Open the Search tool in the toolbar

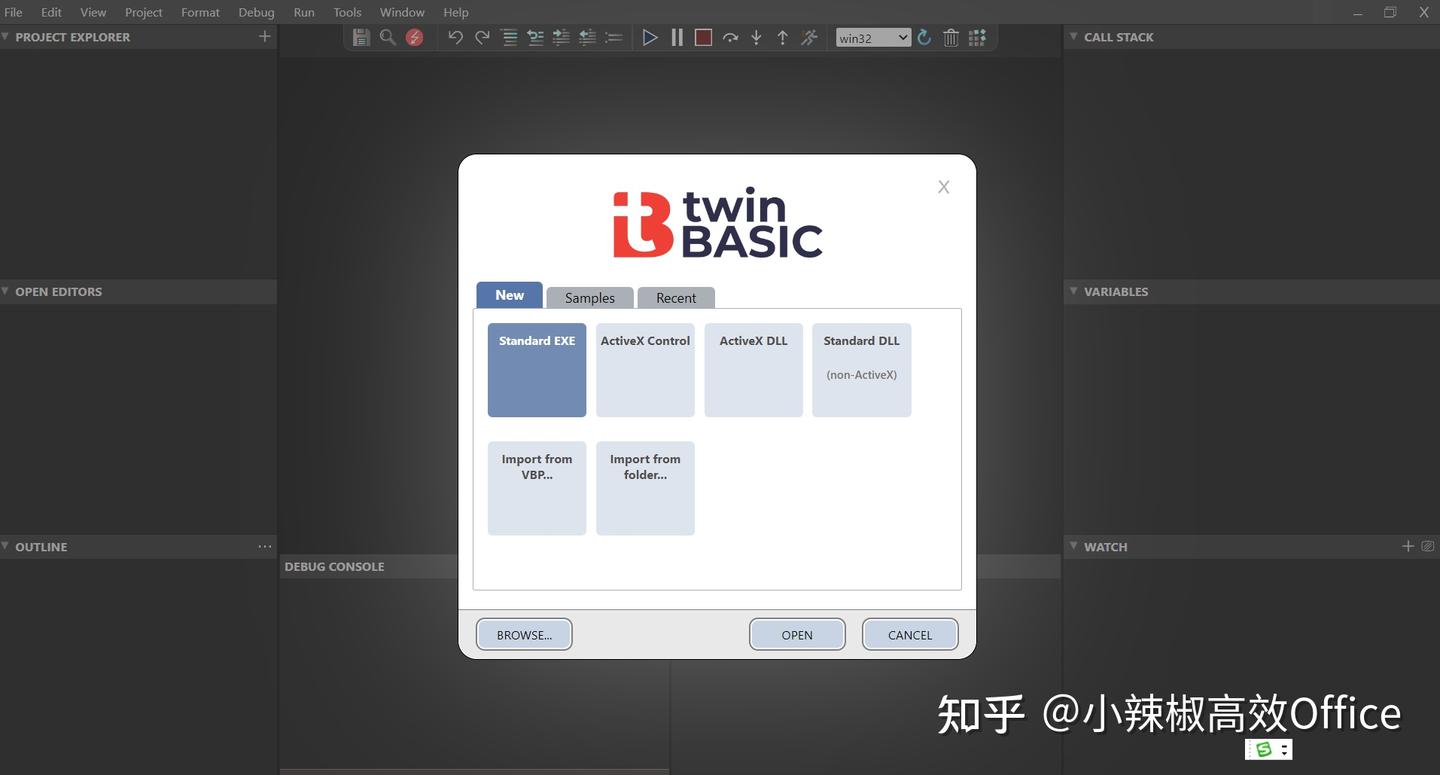tap(387, 37)
